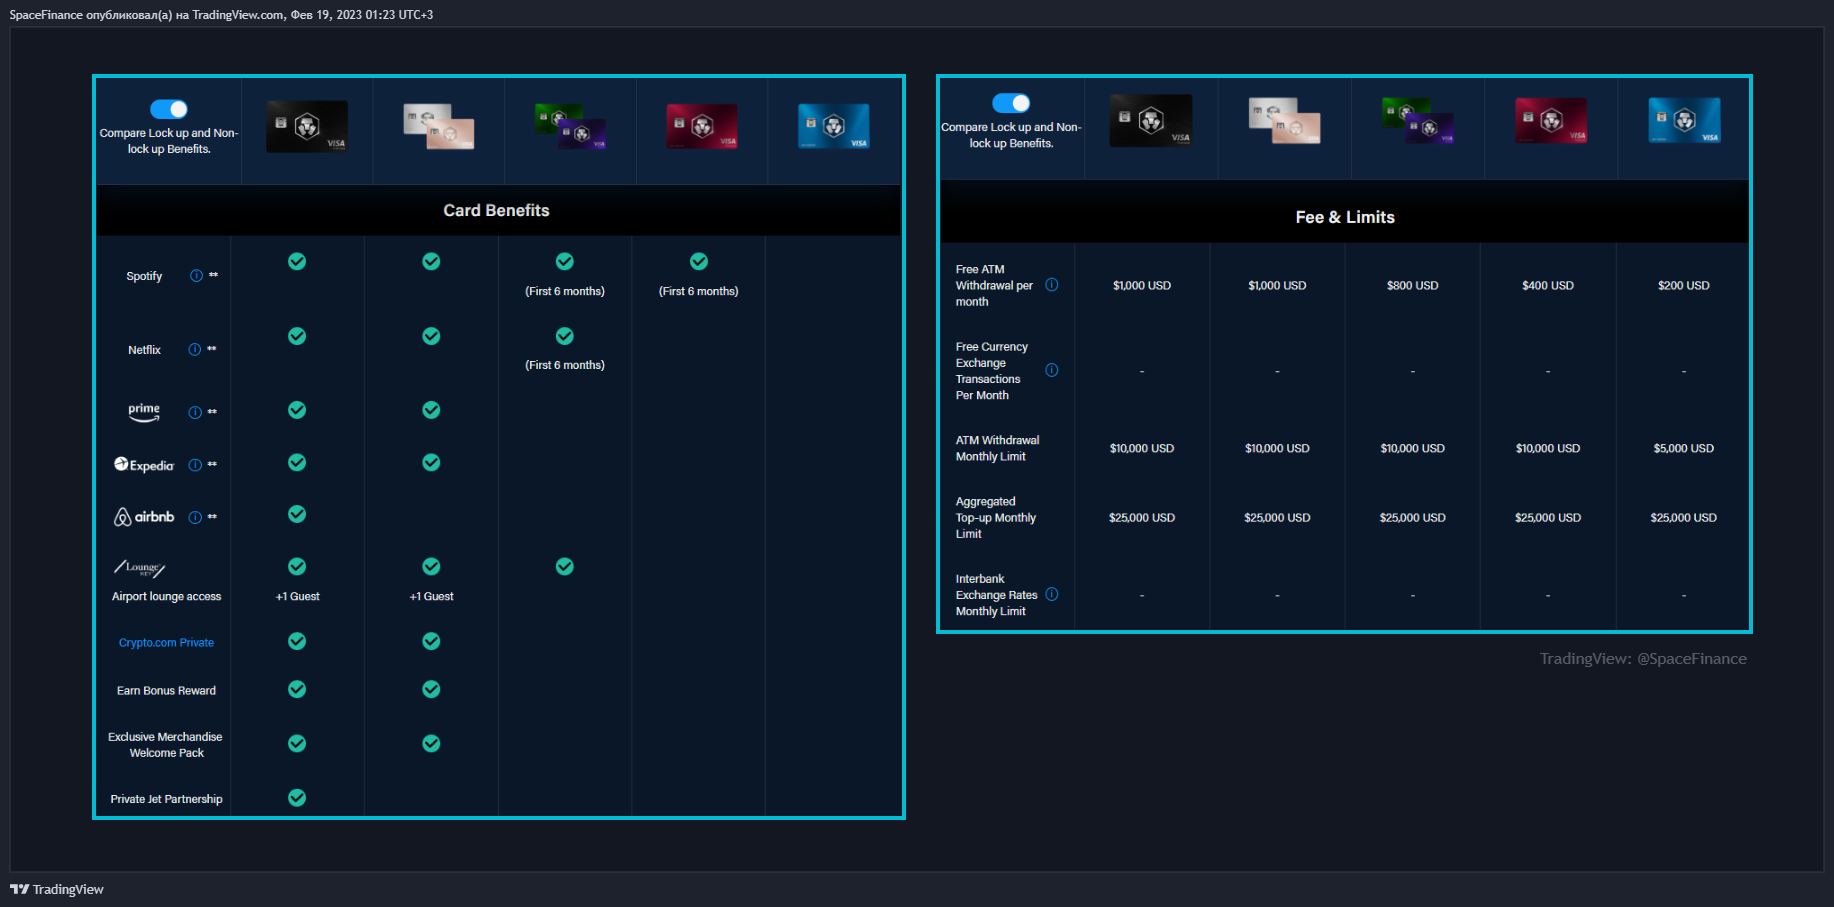Select midnight blue card in Fee & Limits
The width and height of the screenshot is (1834, 907).
coord(1684,121)
